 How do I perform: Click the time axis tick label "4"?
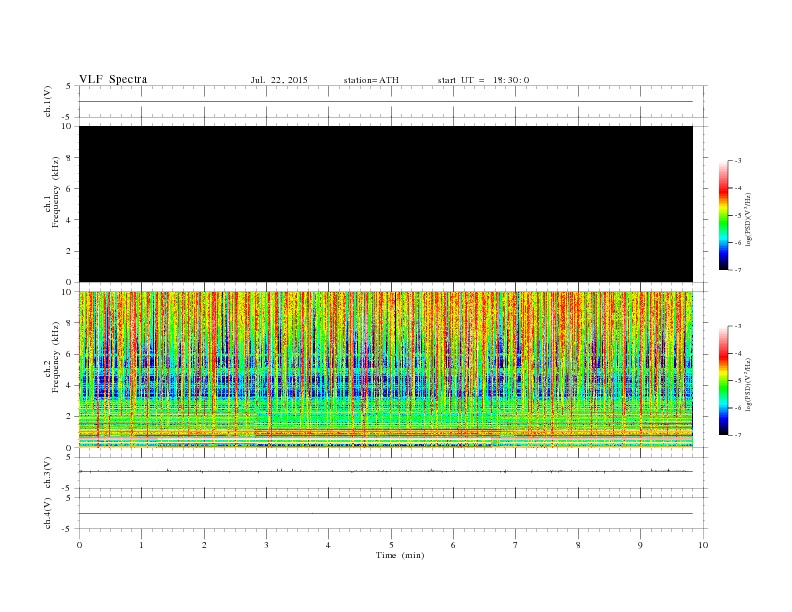pyautogui.click(x=328, y=545)
